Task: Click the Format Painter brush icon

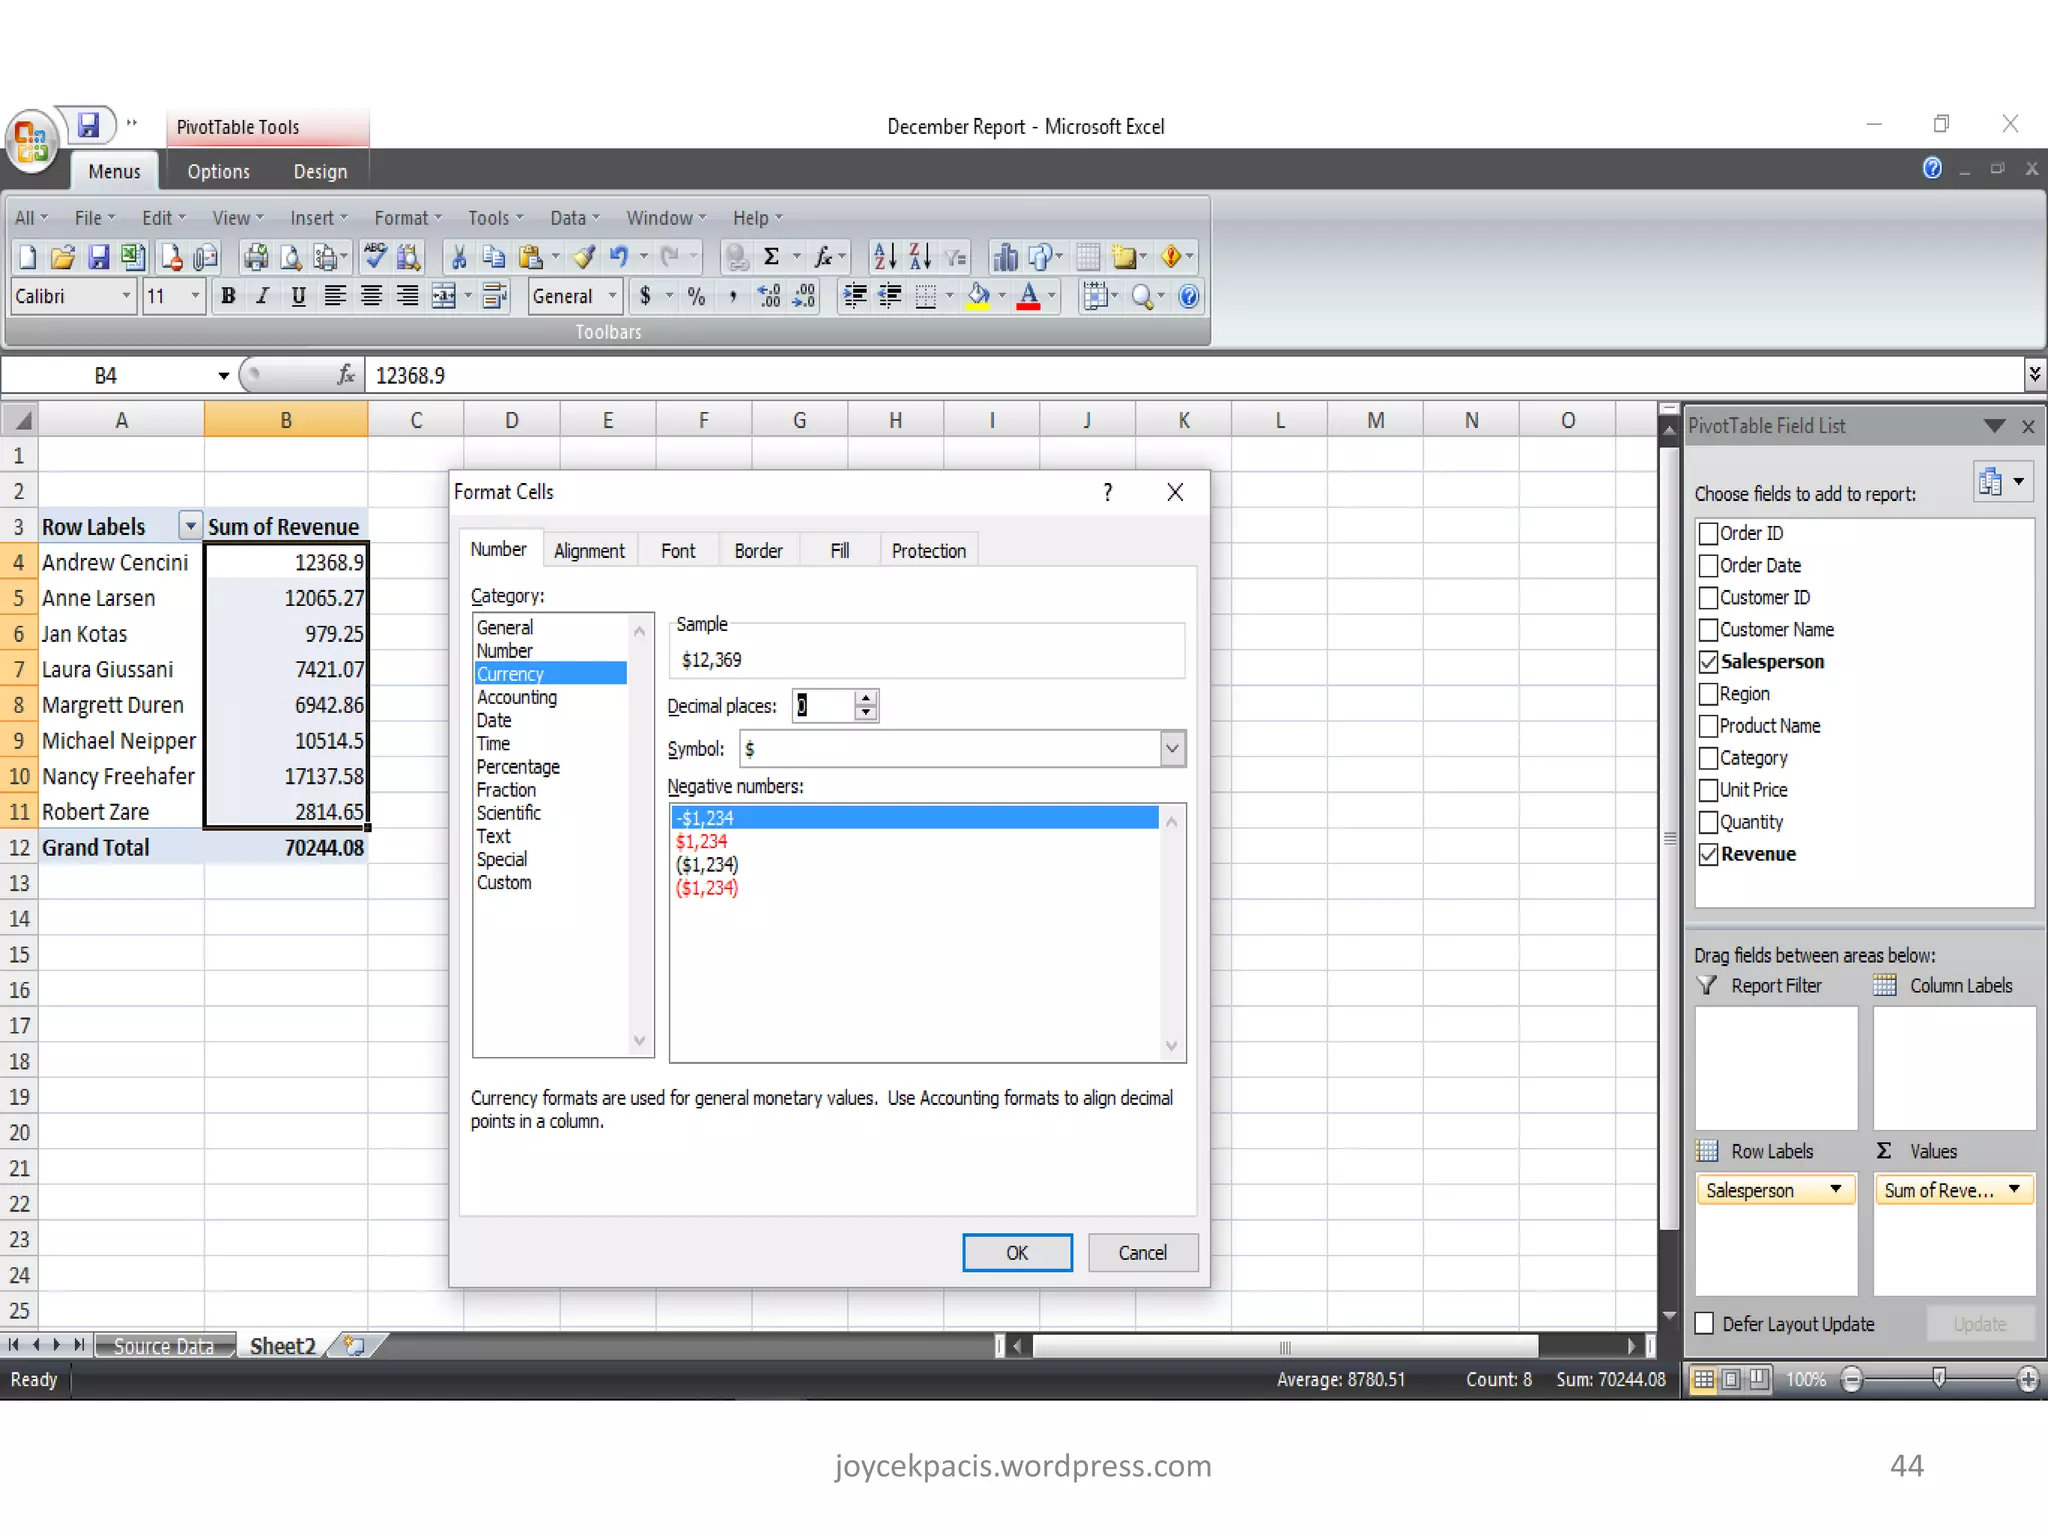Action: (584, 257)
